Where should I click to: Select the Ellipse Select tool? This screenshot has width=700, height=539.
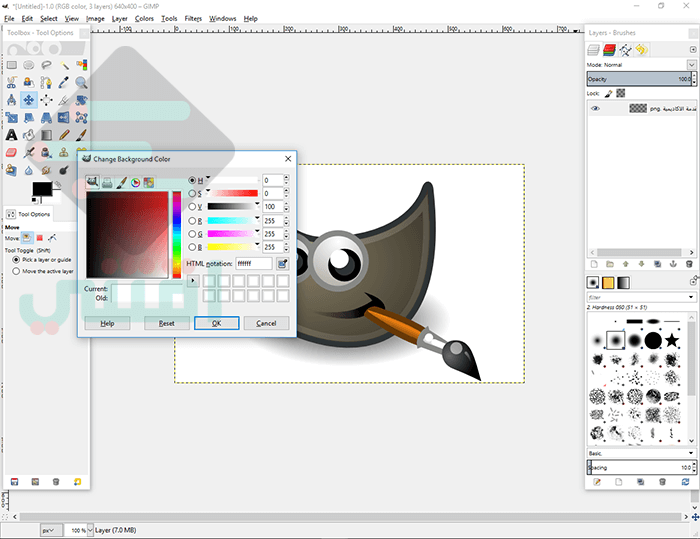29,65
